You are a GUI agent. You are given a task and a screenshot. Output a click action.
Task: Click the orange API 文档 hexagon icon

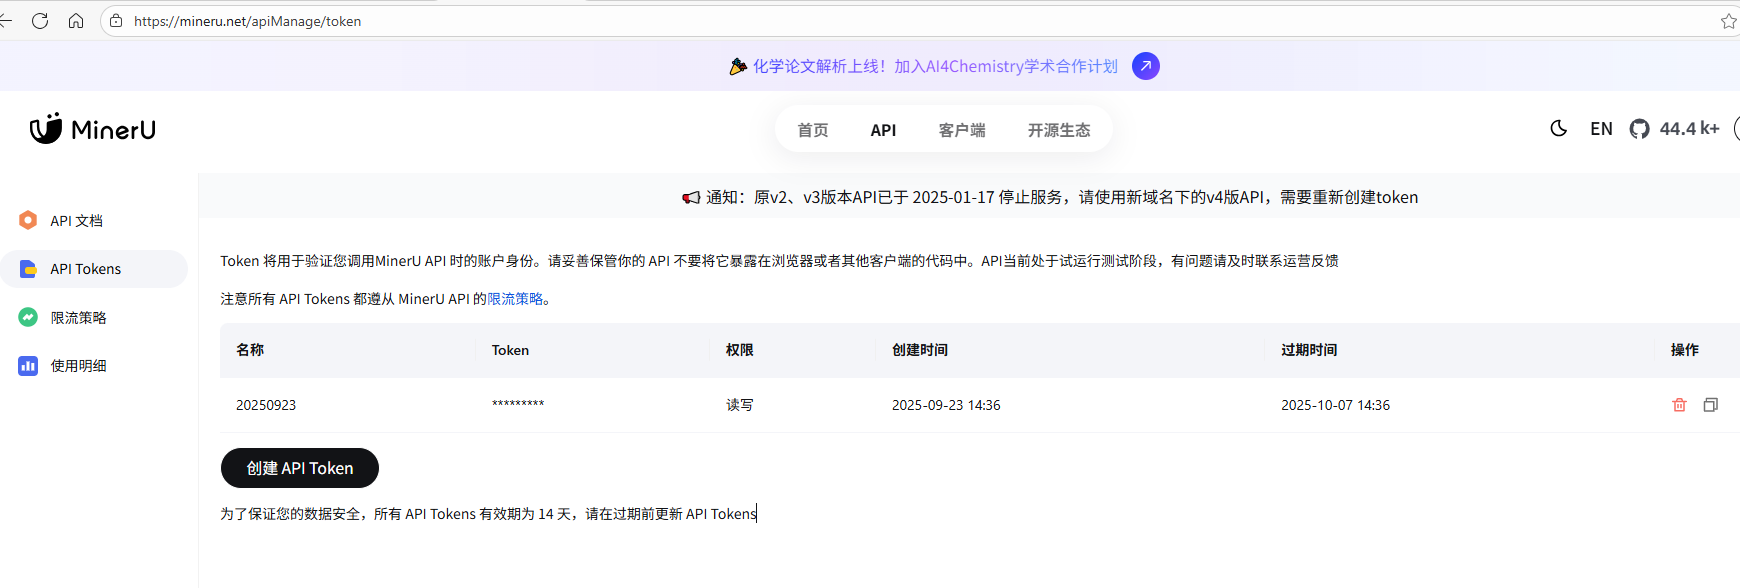28,220
